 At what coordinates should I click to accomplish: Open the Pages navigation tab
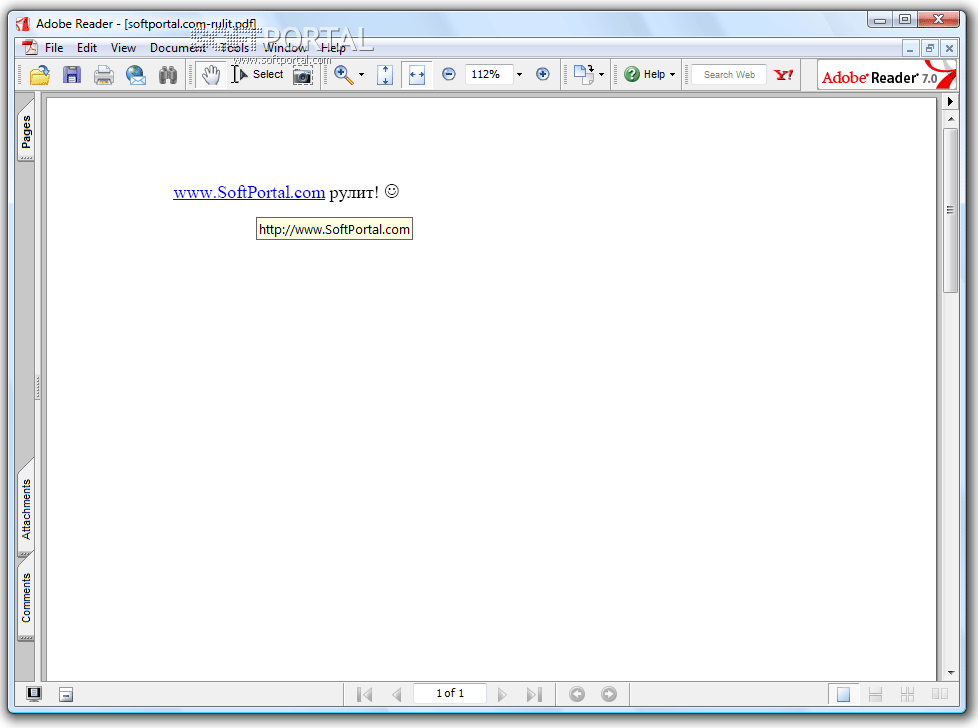pyautogui.click(x=26, y=130)
